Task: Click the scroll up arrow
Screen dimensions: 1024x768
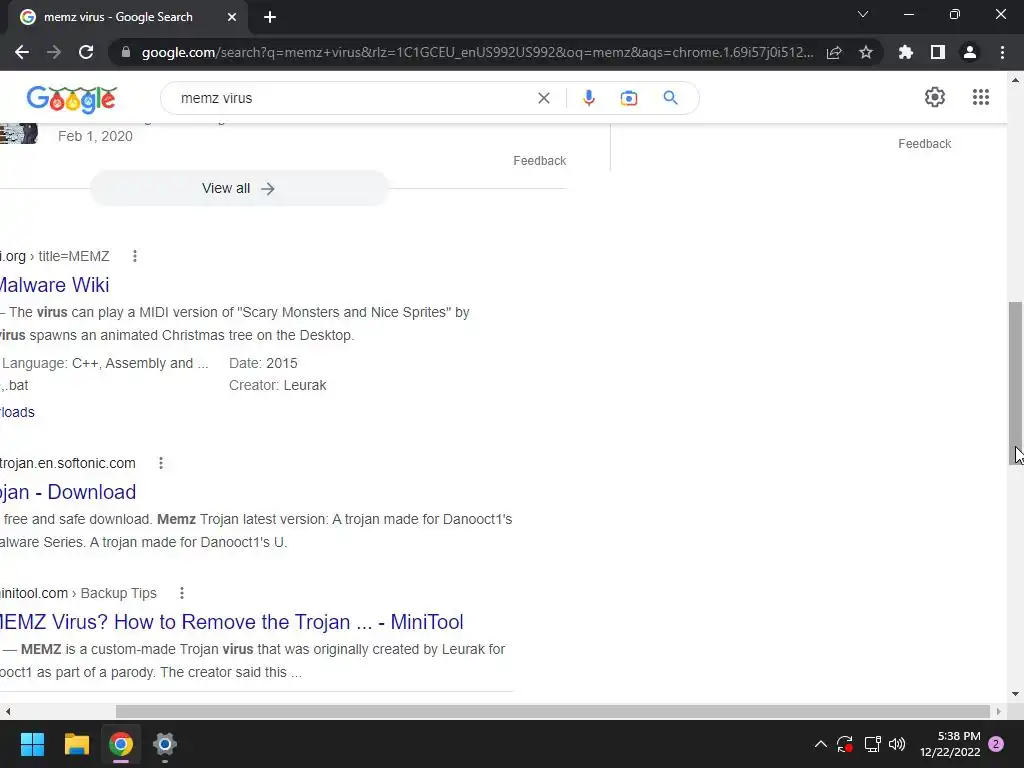Action: [x=1015, y=80]
